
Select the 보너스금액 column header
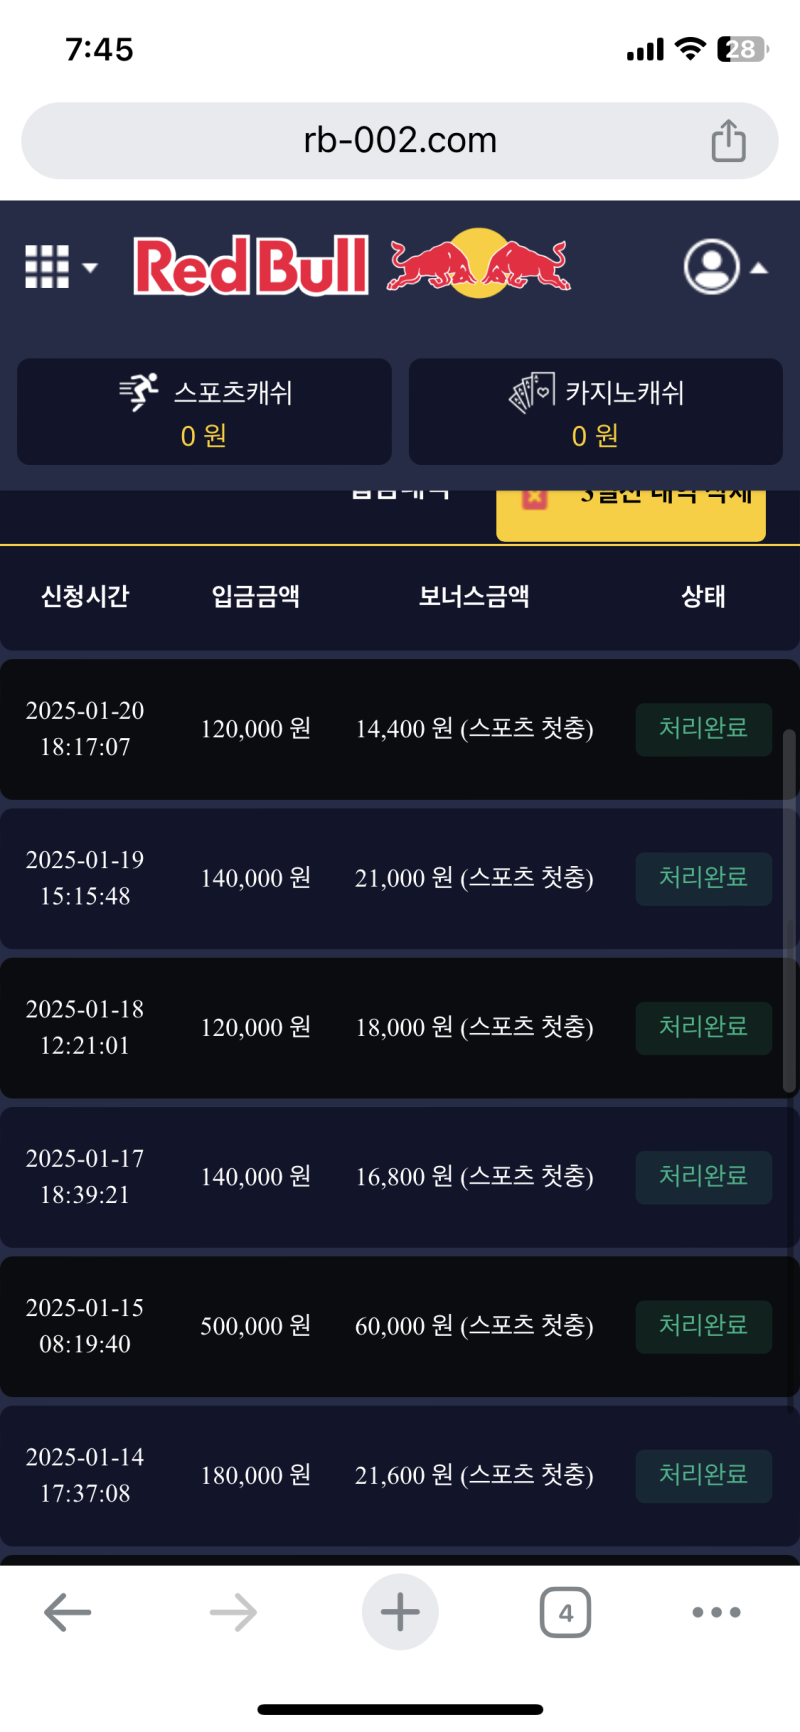[474, 597]
